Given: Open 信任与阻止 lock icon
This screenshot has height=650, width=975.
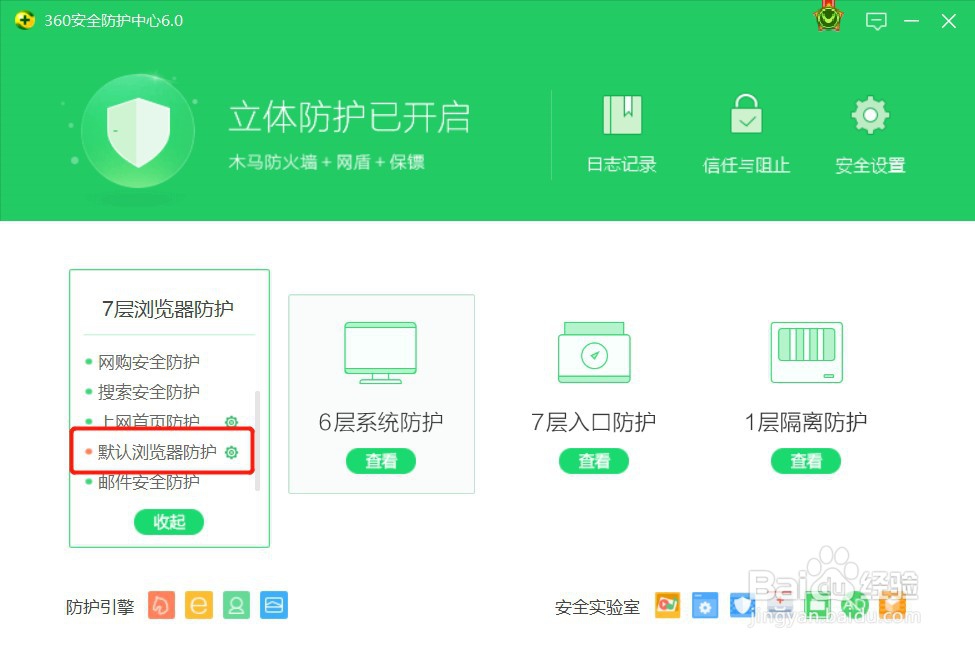Looking at the screenshot, I should [x=746, y=113].
